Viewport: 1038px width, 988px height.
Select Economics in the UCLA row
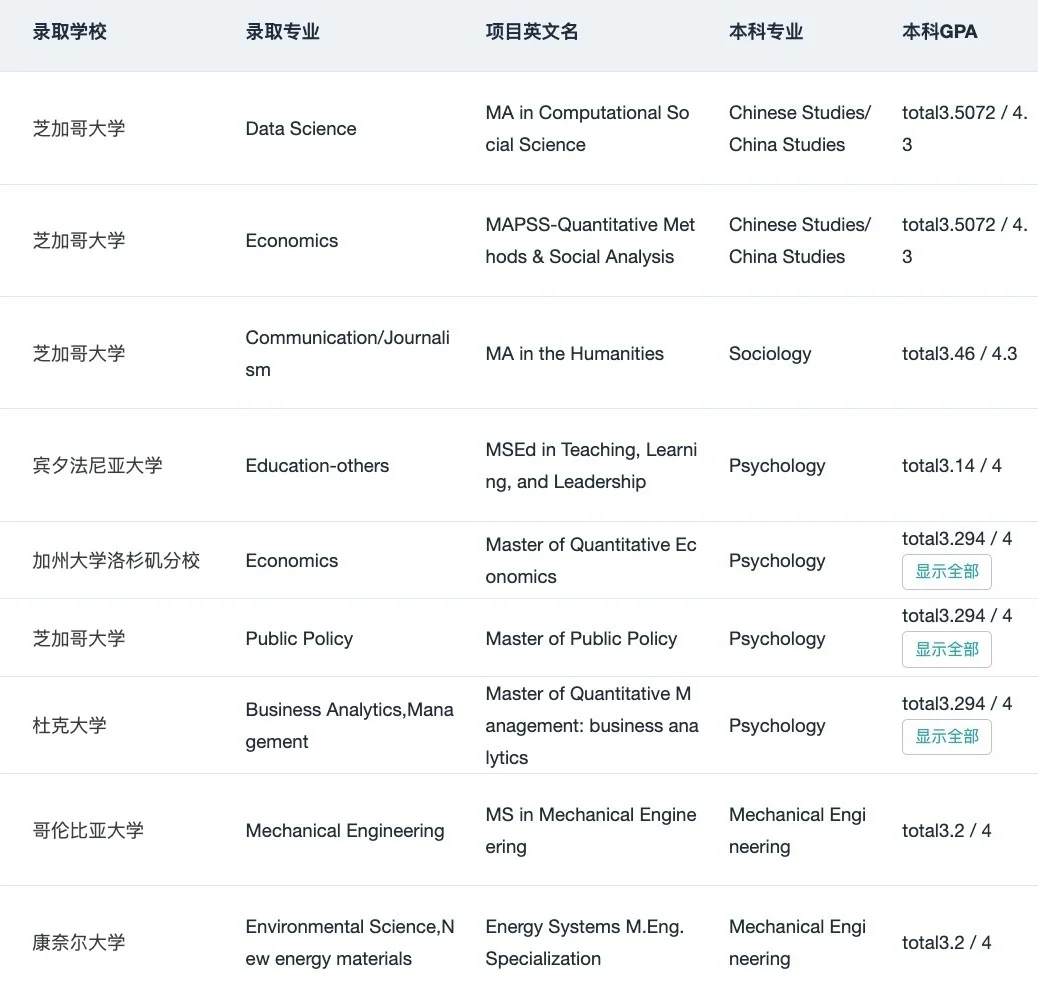point(291,561)
